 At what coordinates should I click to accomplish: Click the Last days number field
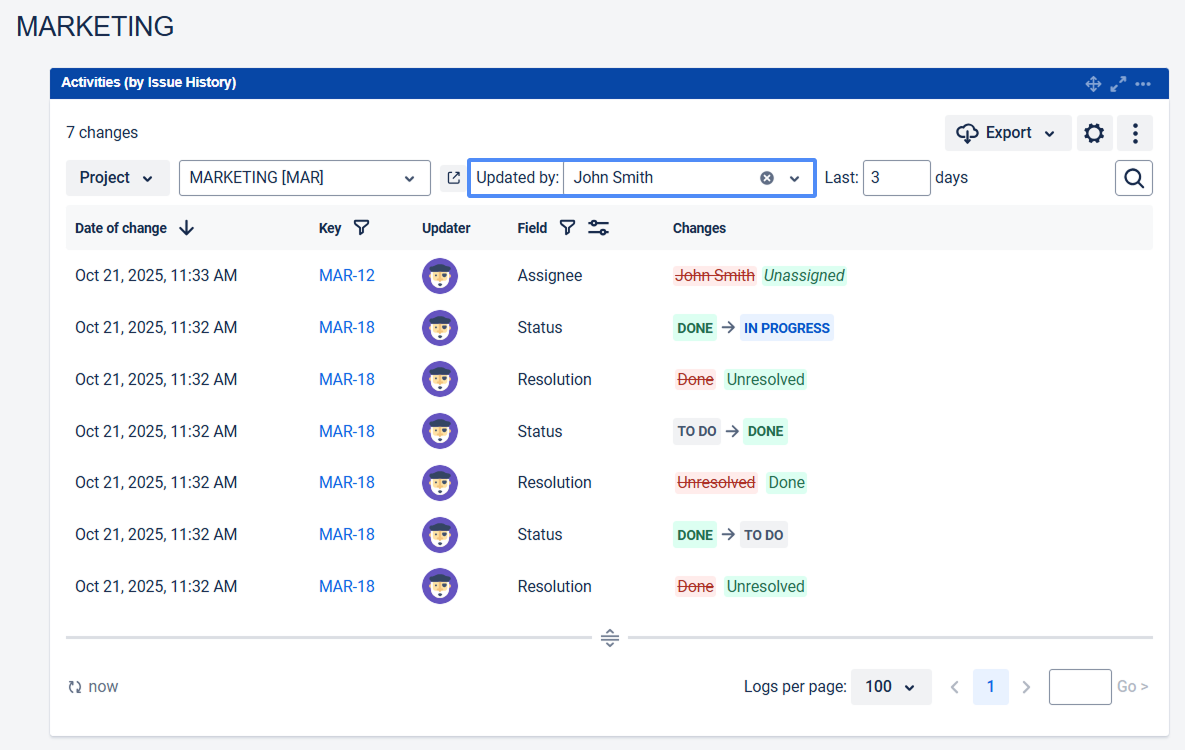pos(895,178)
